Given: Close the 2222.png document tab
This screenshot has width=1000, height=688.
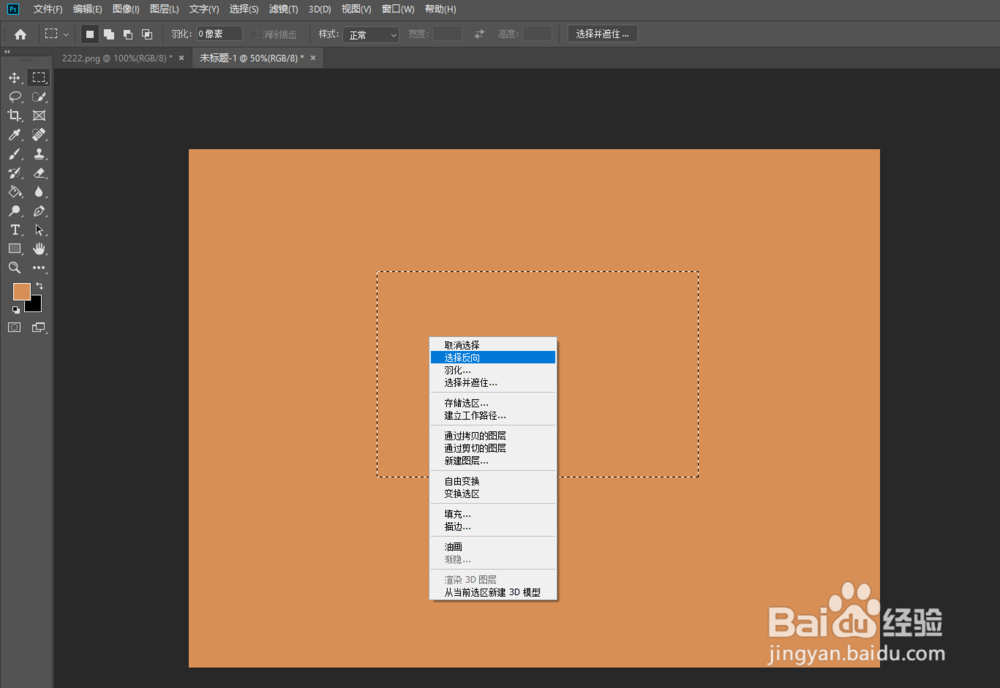Looking at the screenshot, I should pos(181,58).
